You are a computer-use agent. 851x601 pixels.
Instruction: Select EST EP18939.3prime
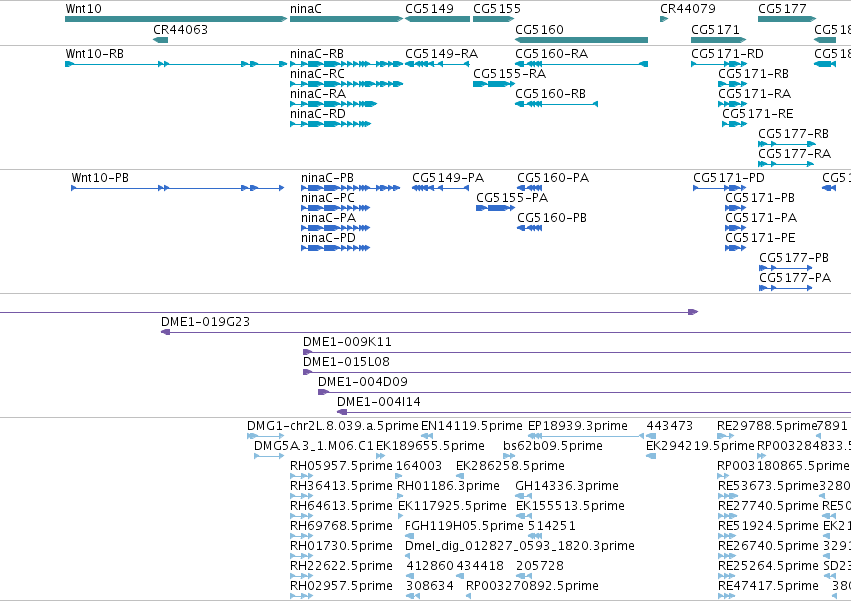tap(586, 436)
